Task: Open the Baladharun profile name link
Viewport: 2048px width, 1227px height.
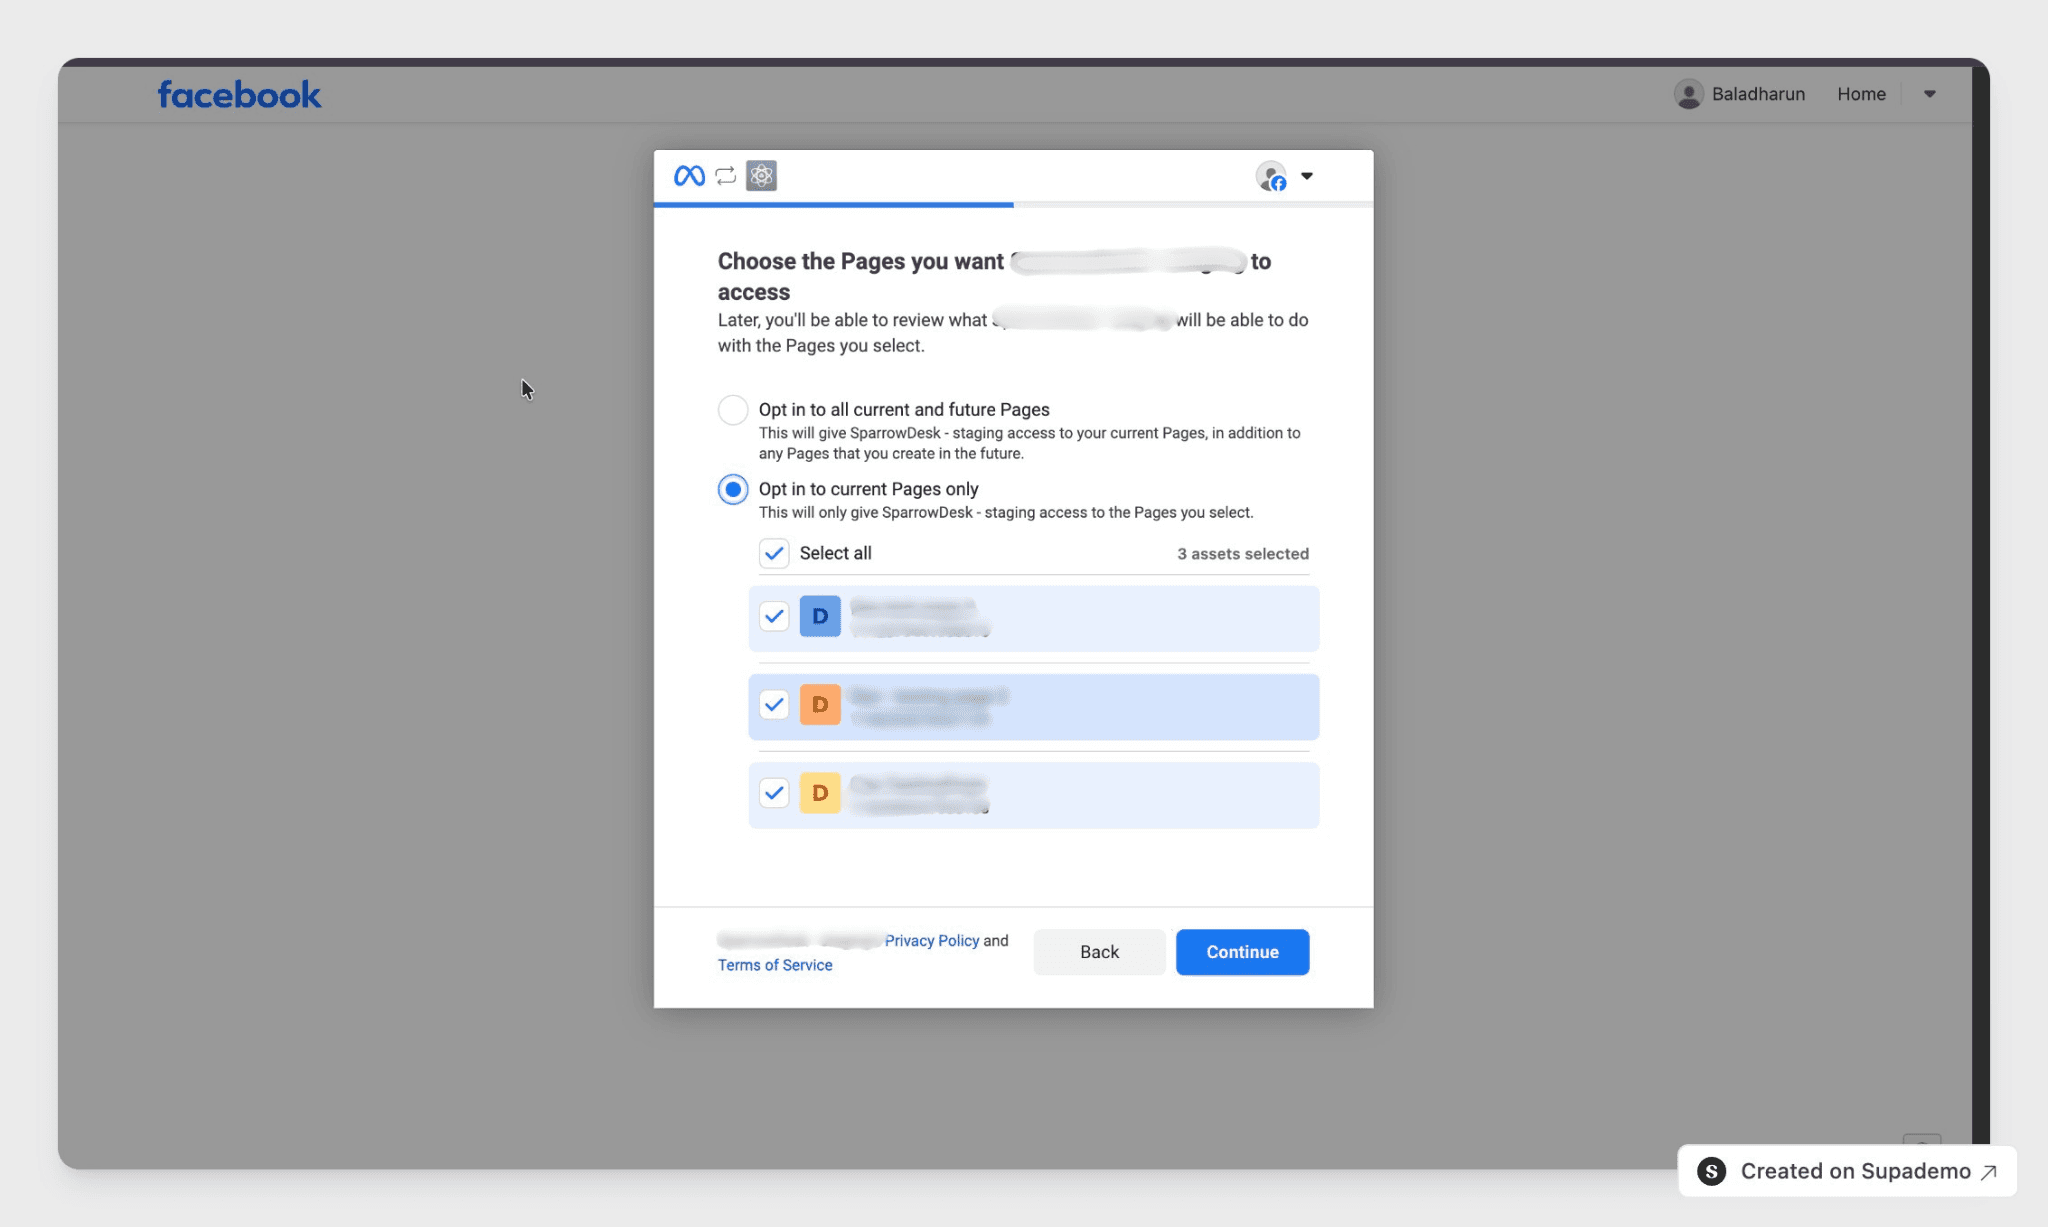Action: (x=1758, y=94)
